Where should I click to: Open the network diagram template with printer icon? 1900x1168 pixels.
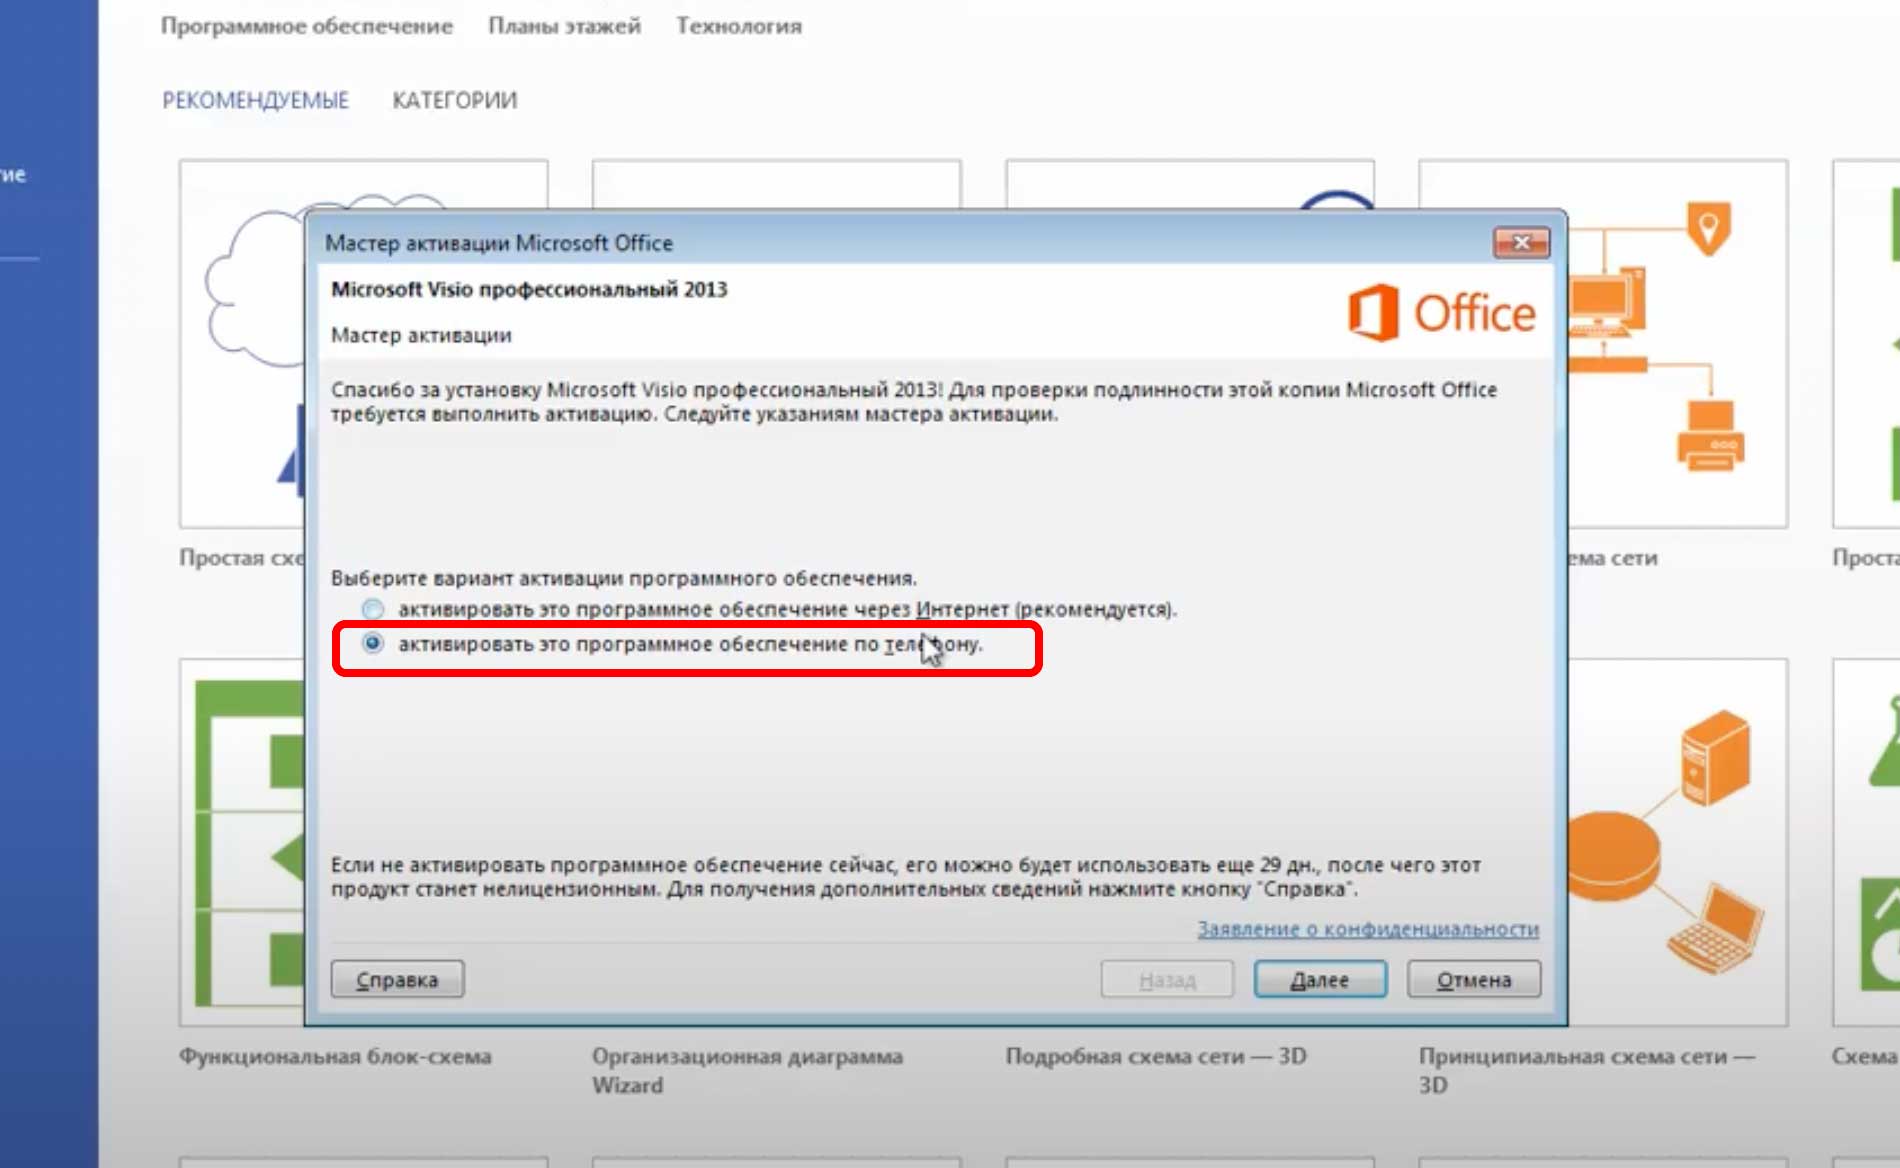[1678, 343]
